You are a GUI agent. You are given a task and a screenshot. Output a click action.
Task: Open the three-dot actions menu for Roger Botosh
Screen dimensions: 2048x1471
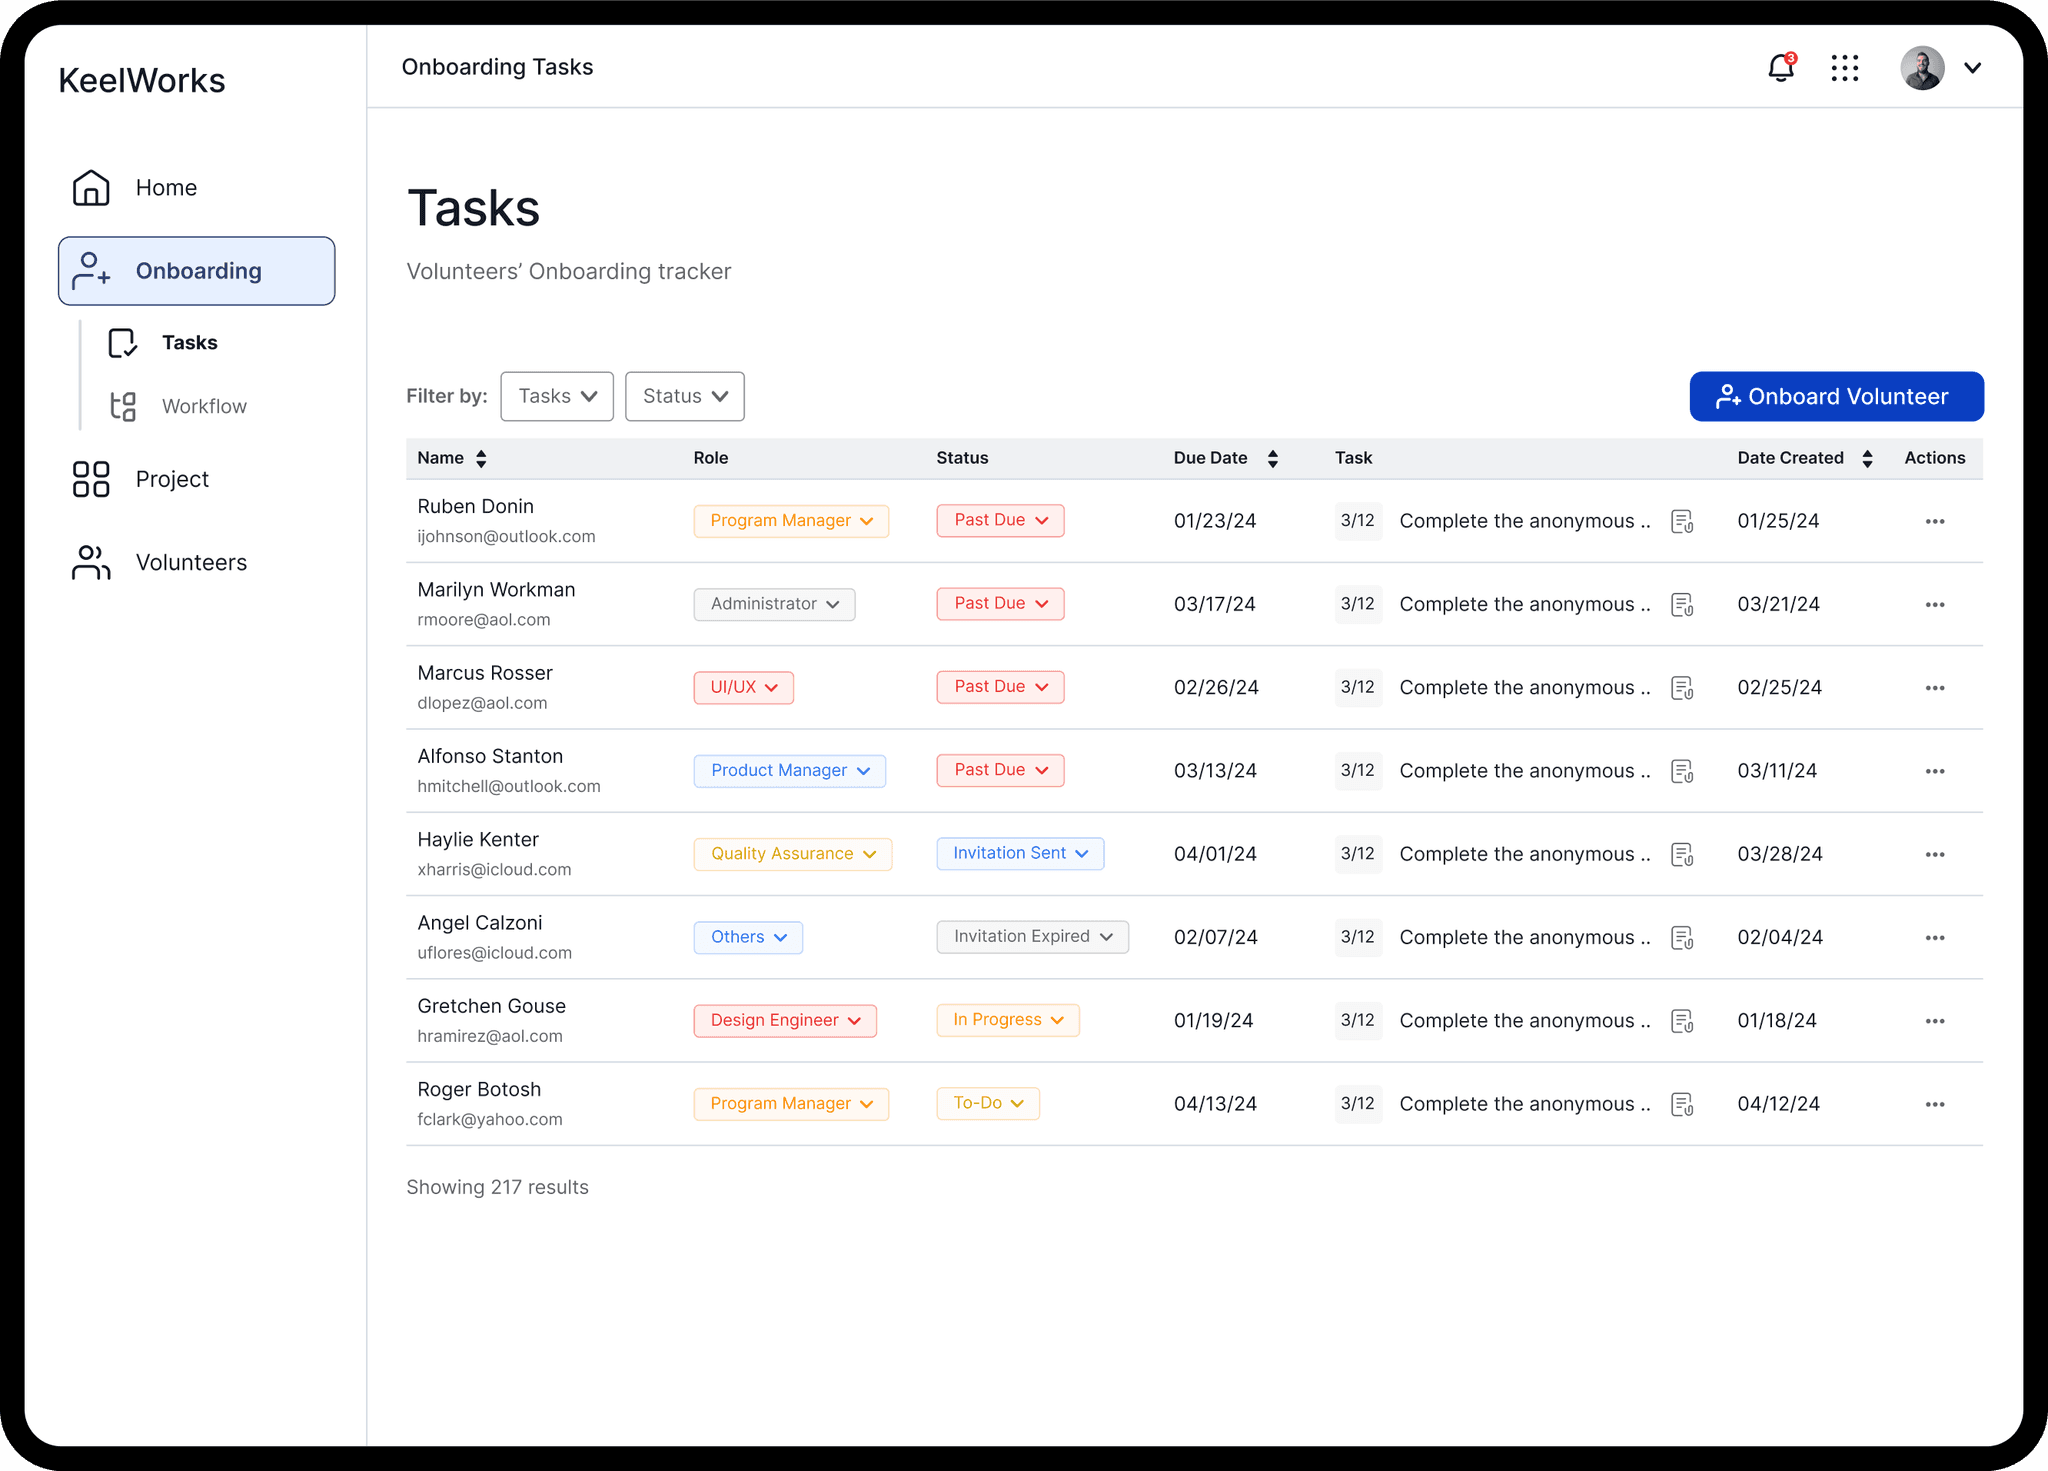point(1934,1104)
